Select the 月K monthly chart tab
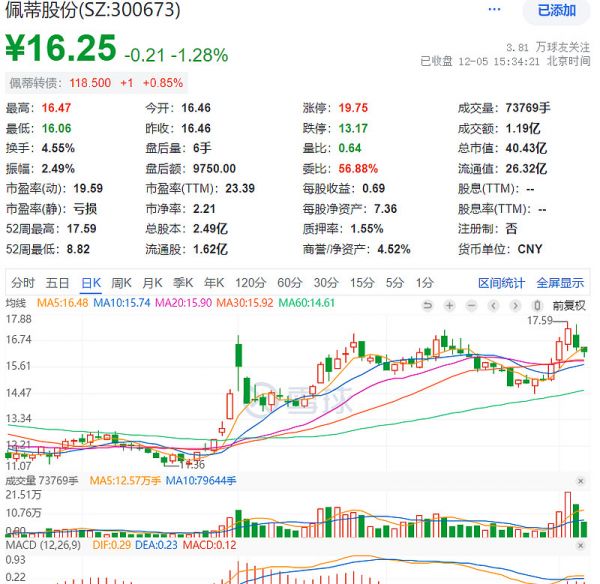Image resolution: width=600 pixels, height=584 pixels. tap(152, 283)
